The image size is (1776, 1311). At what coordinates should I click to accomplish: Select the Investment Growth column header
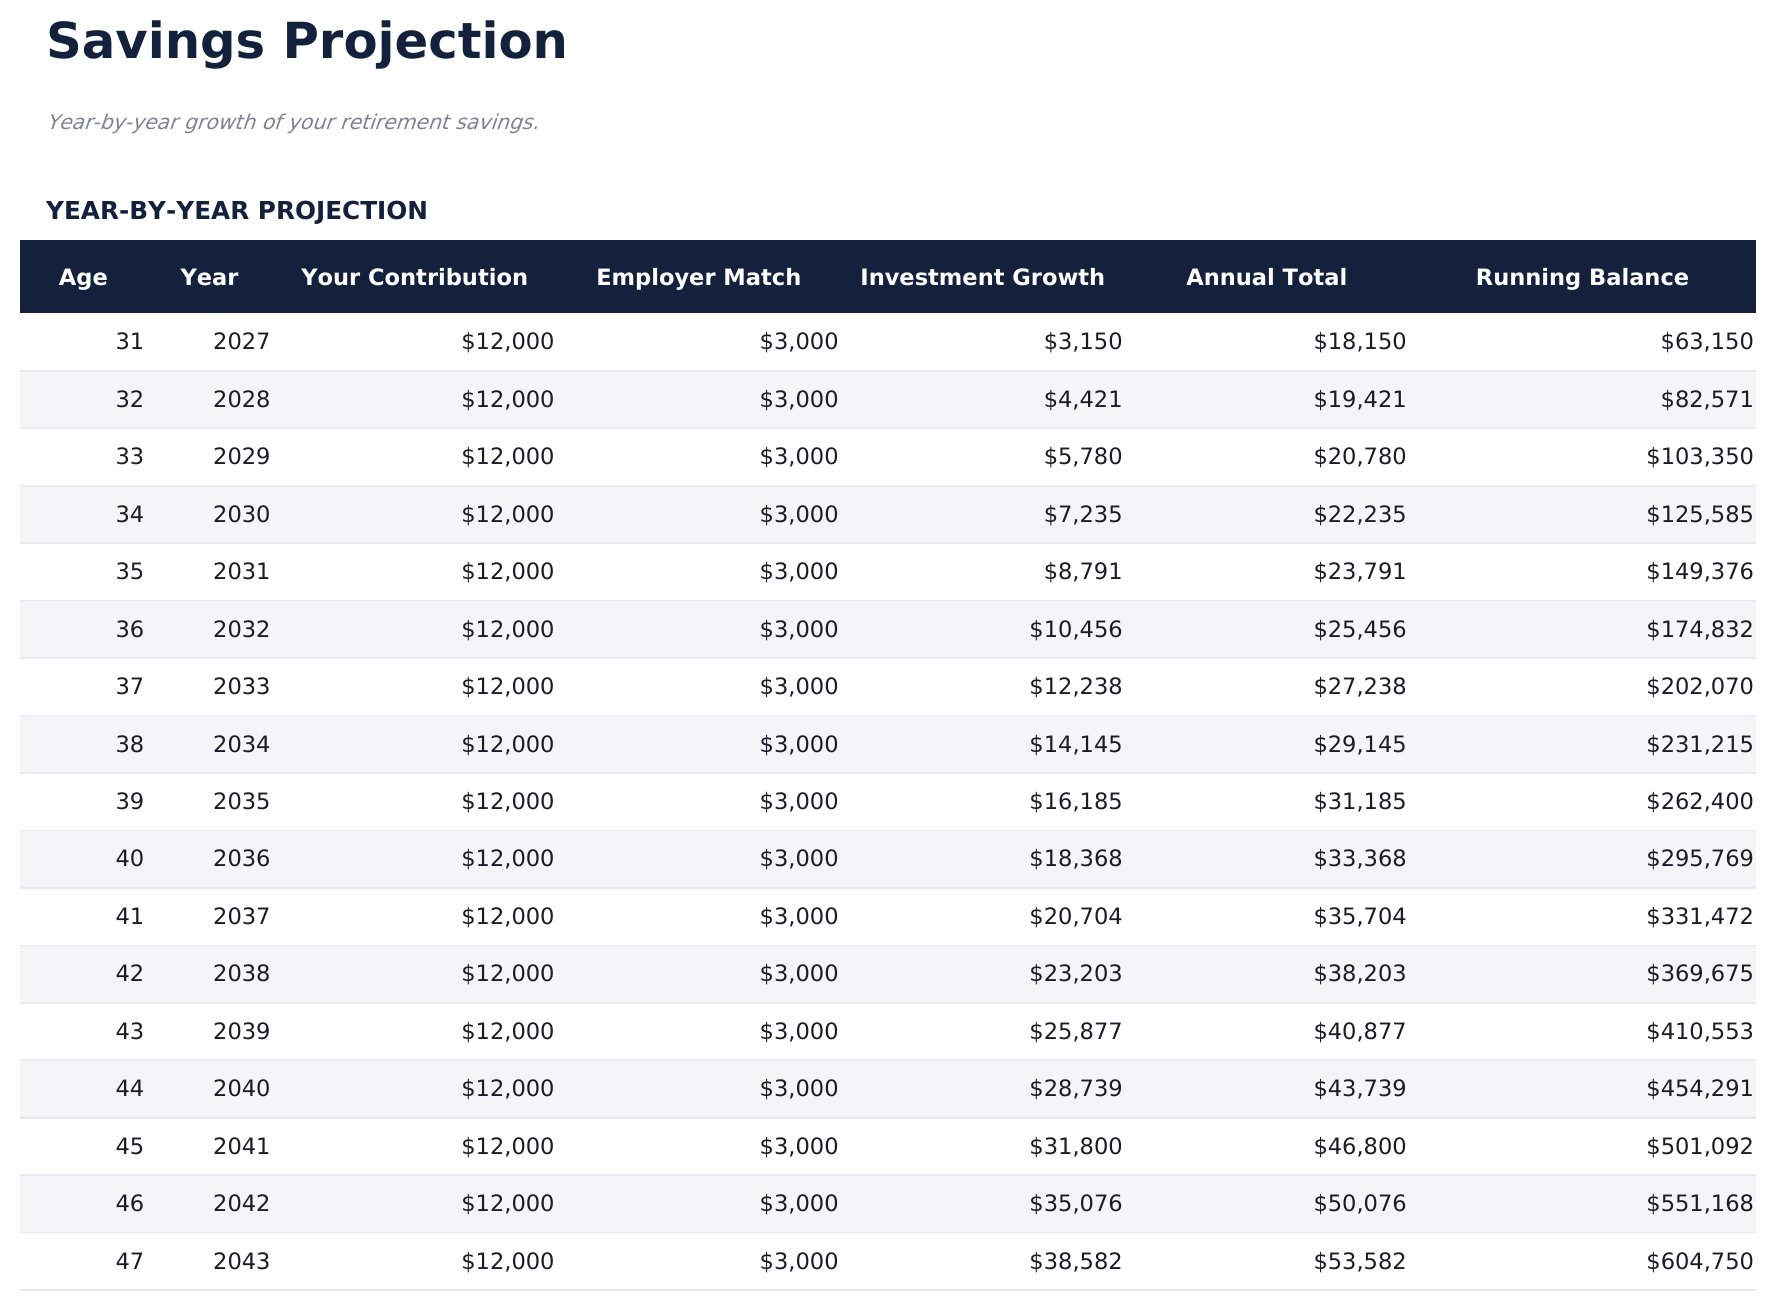pos(982,277)
